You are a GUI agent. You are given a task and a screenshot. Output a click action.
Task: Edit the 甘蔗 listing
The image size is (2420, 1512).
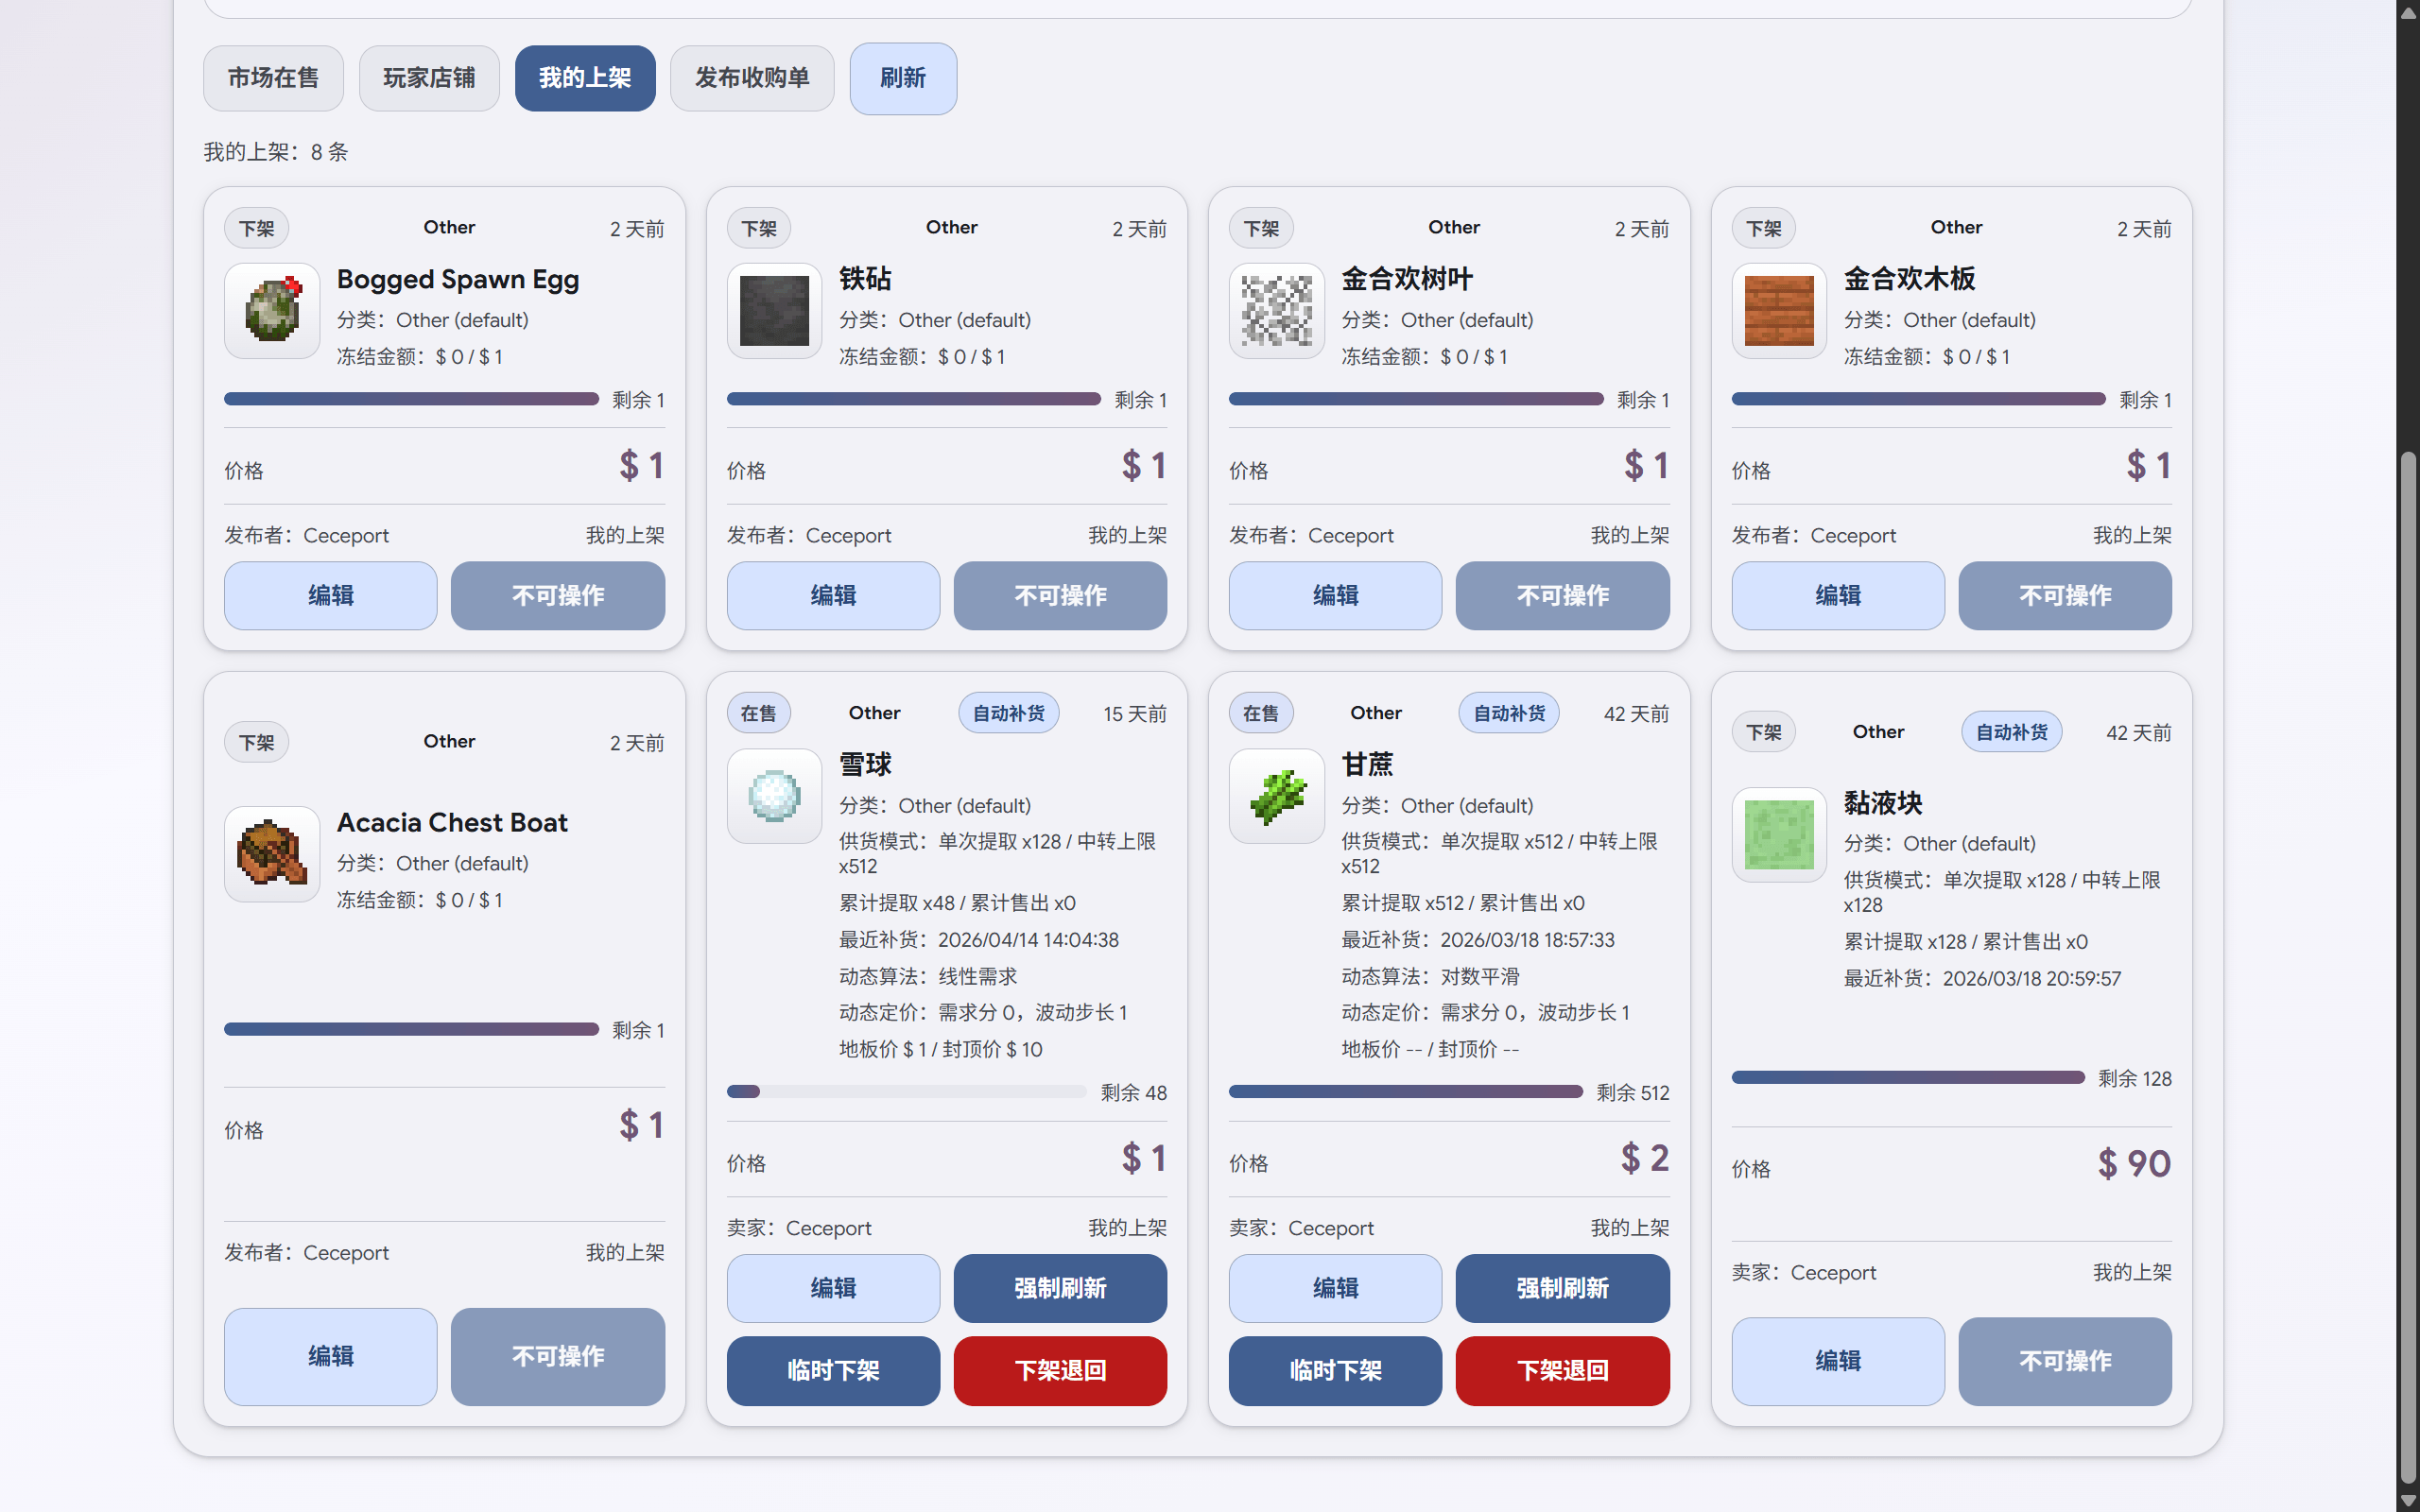click(1335, 1289)
